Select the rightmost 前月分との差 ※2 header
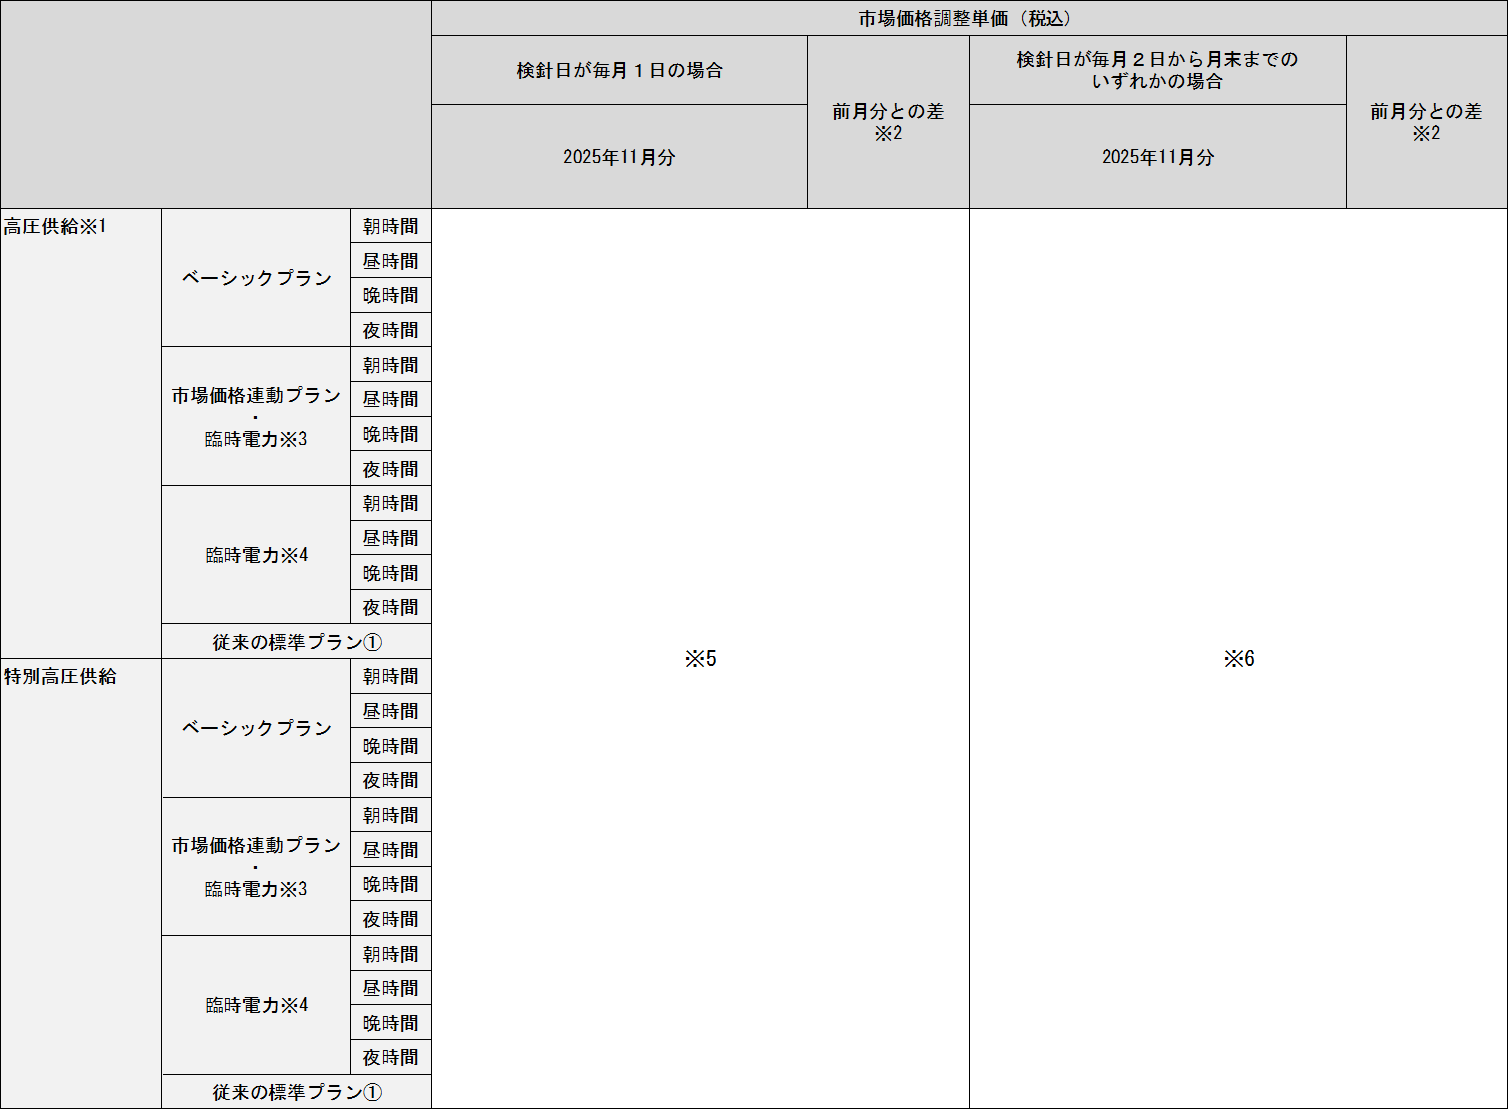This screenshot has height=1110, width=1509. point(1426,122)
